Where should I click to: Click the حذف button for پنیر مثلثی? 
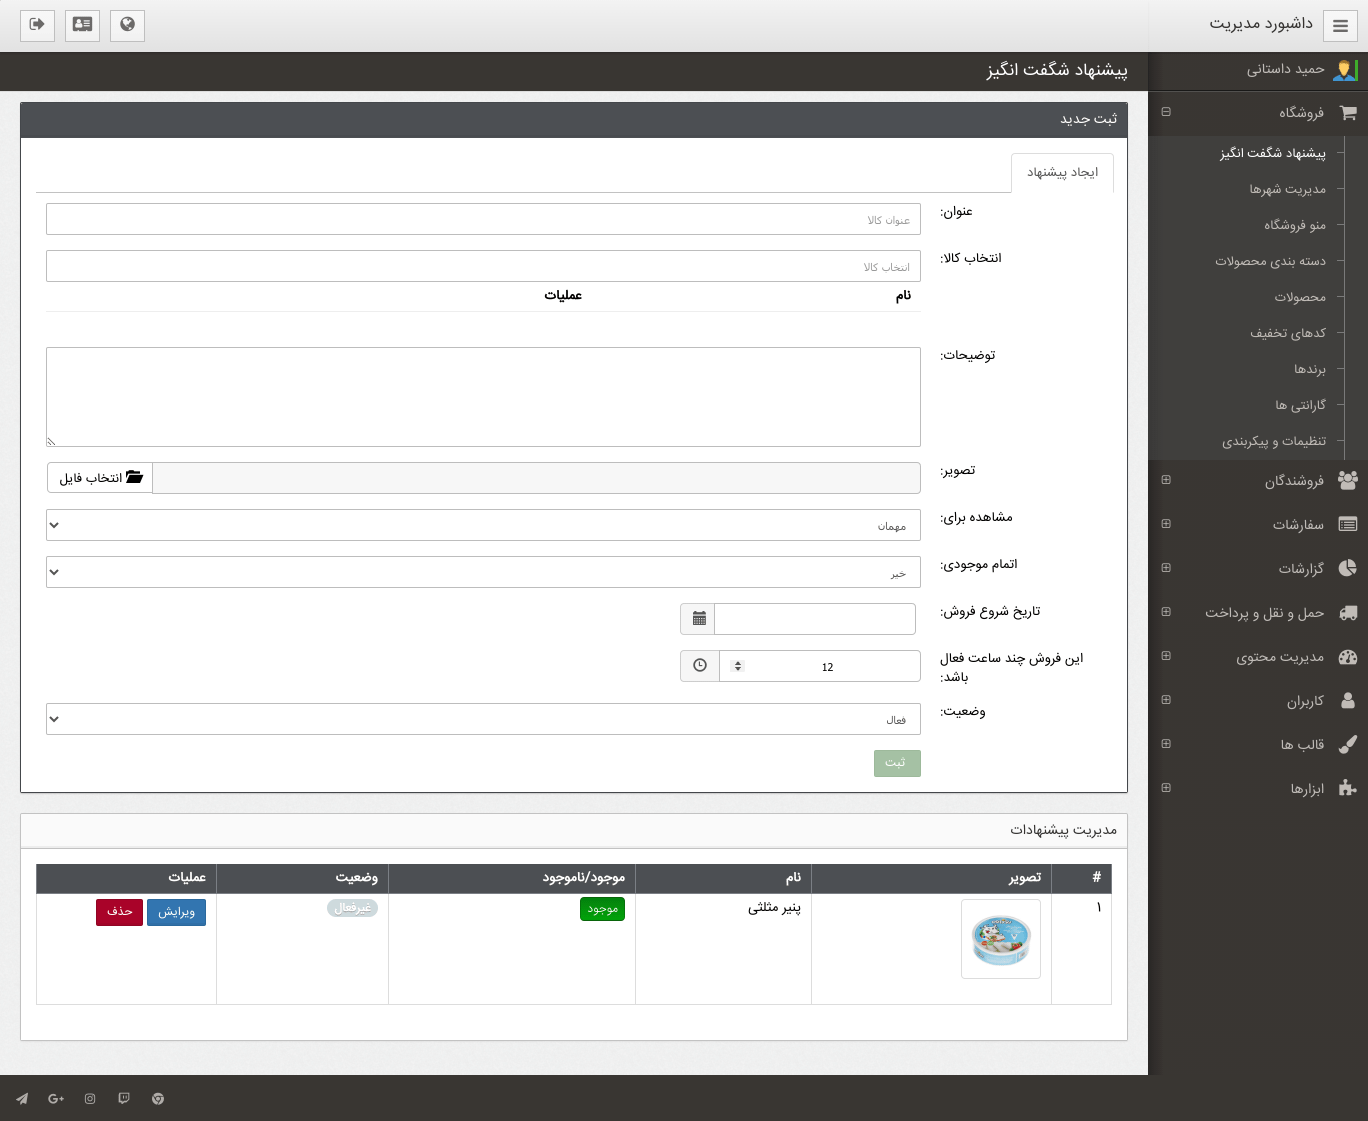pyautogui.click(x=119, y=912)
